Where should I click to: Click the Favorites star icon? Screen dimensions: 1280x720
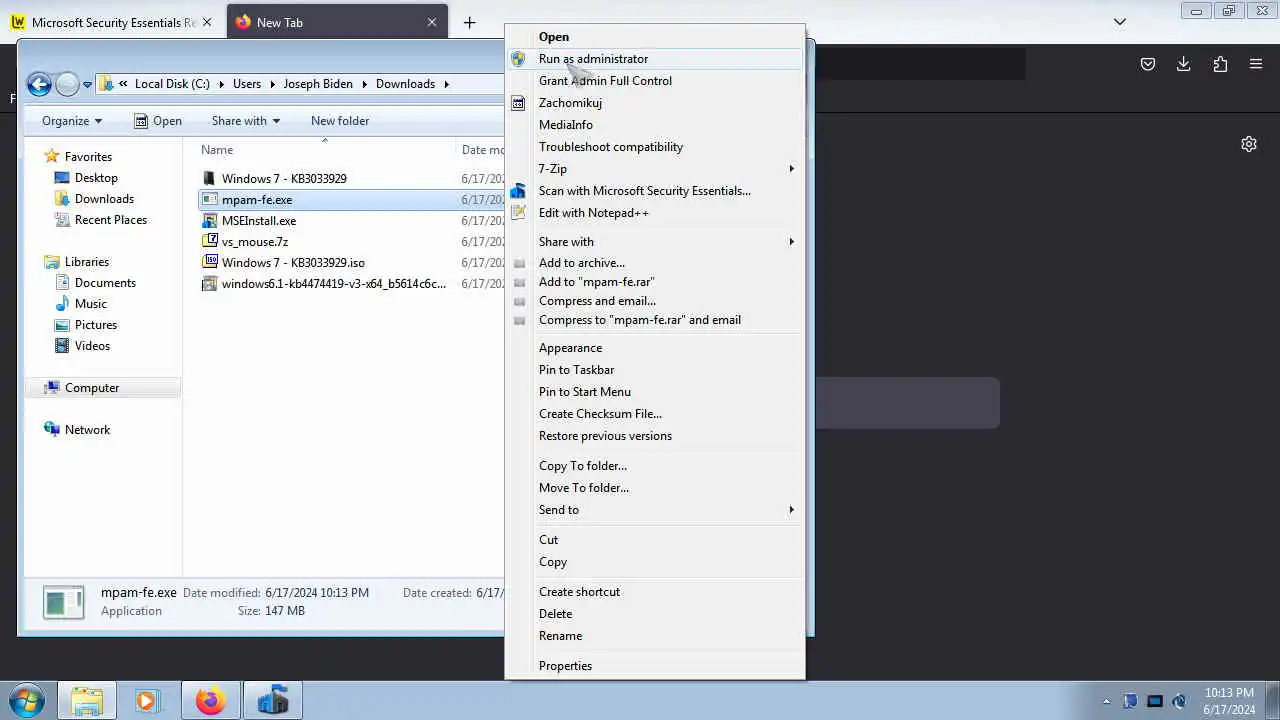tap(52, 156)
